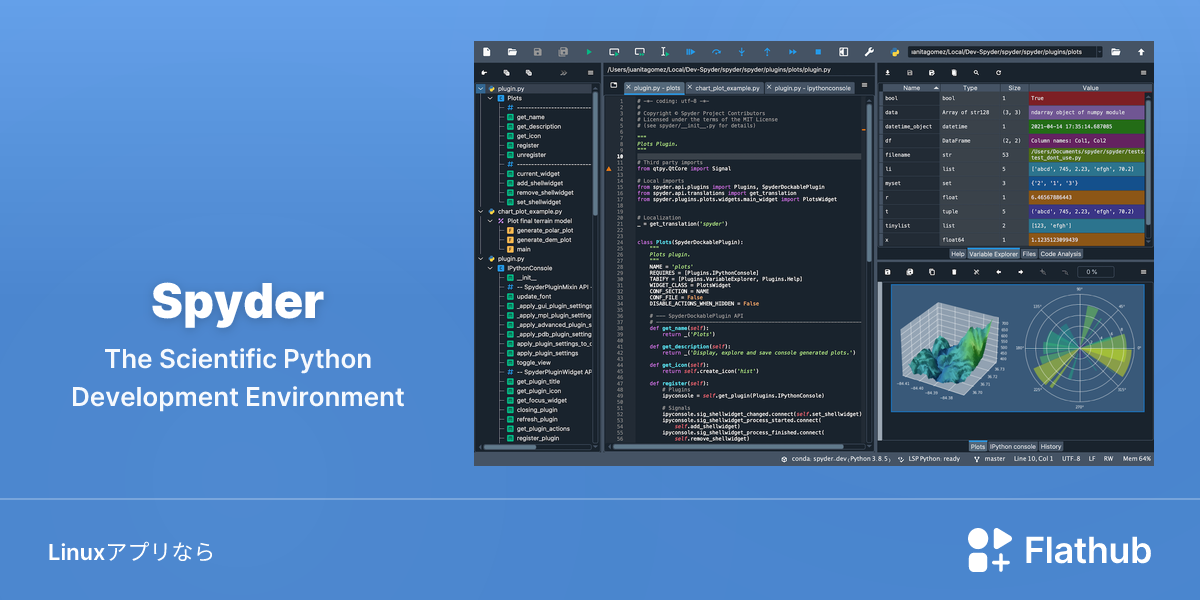The width and height of the screenshot is (1200, 600).
Task: Click the terrain and polar plot image
Action: pyautogui.click(x=1017, y=349)
